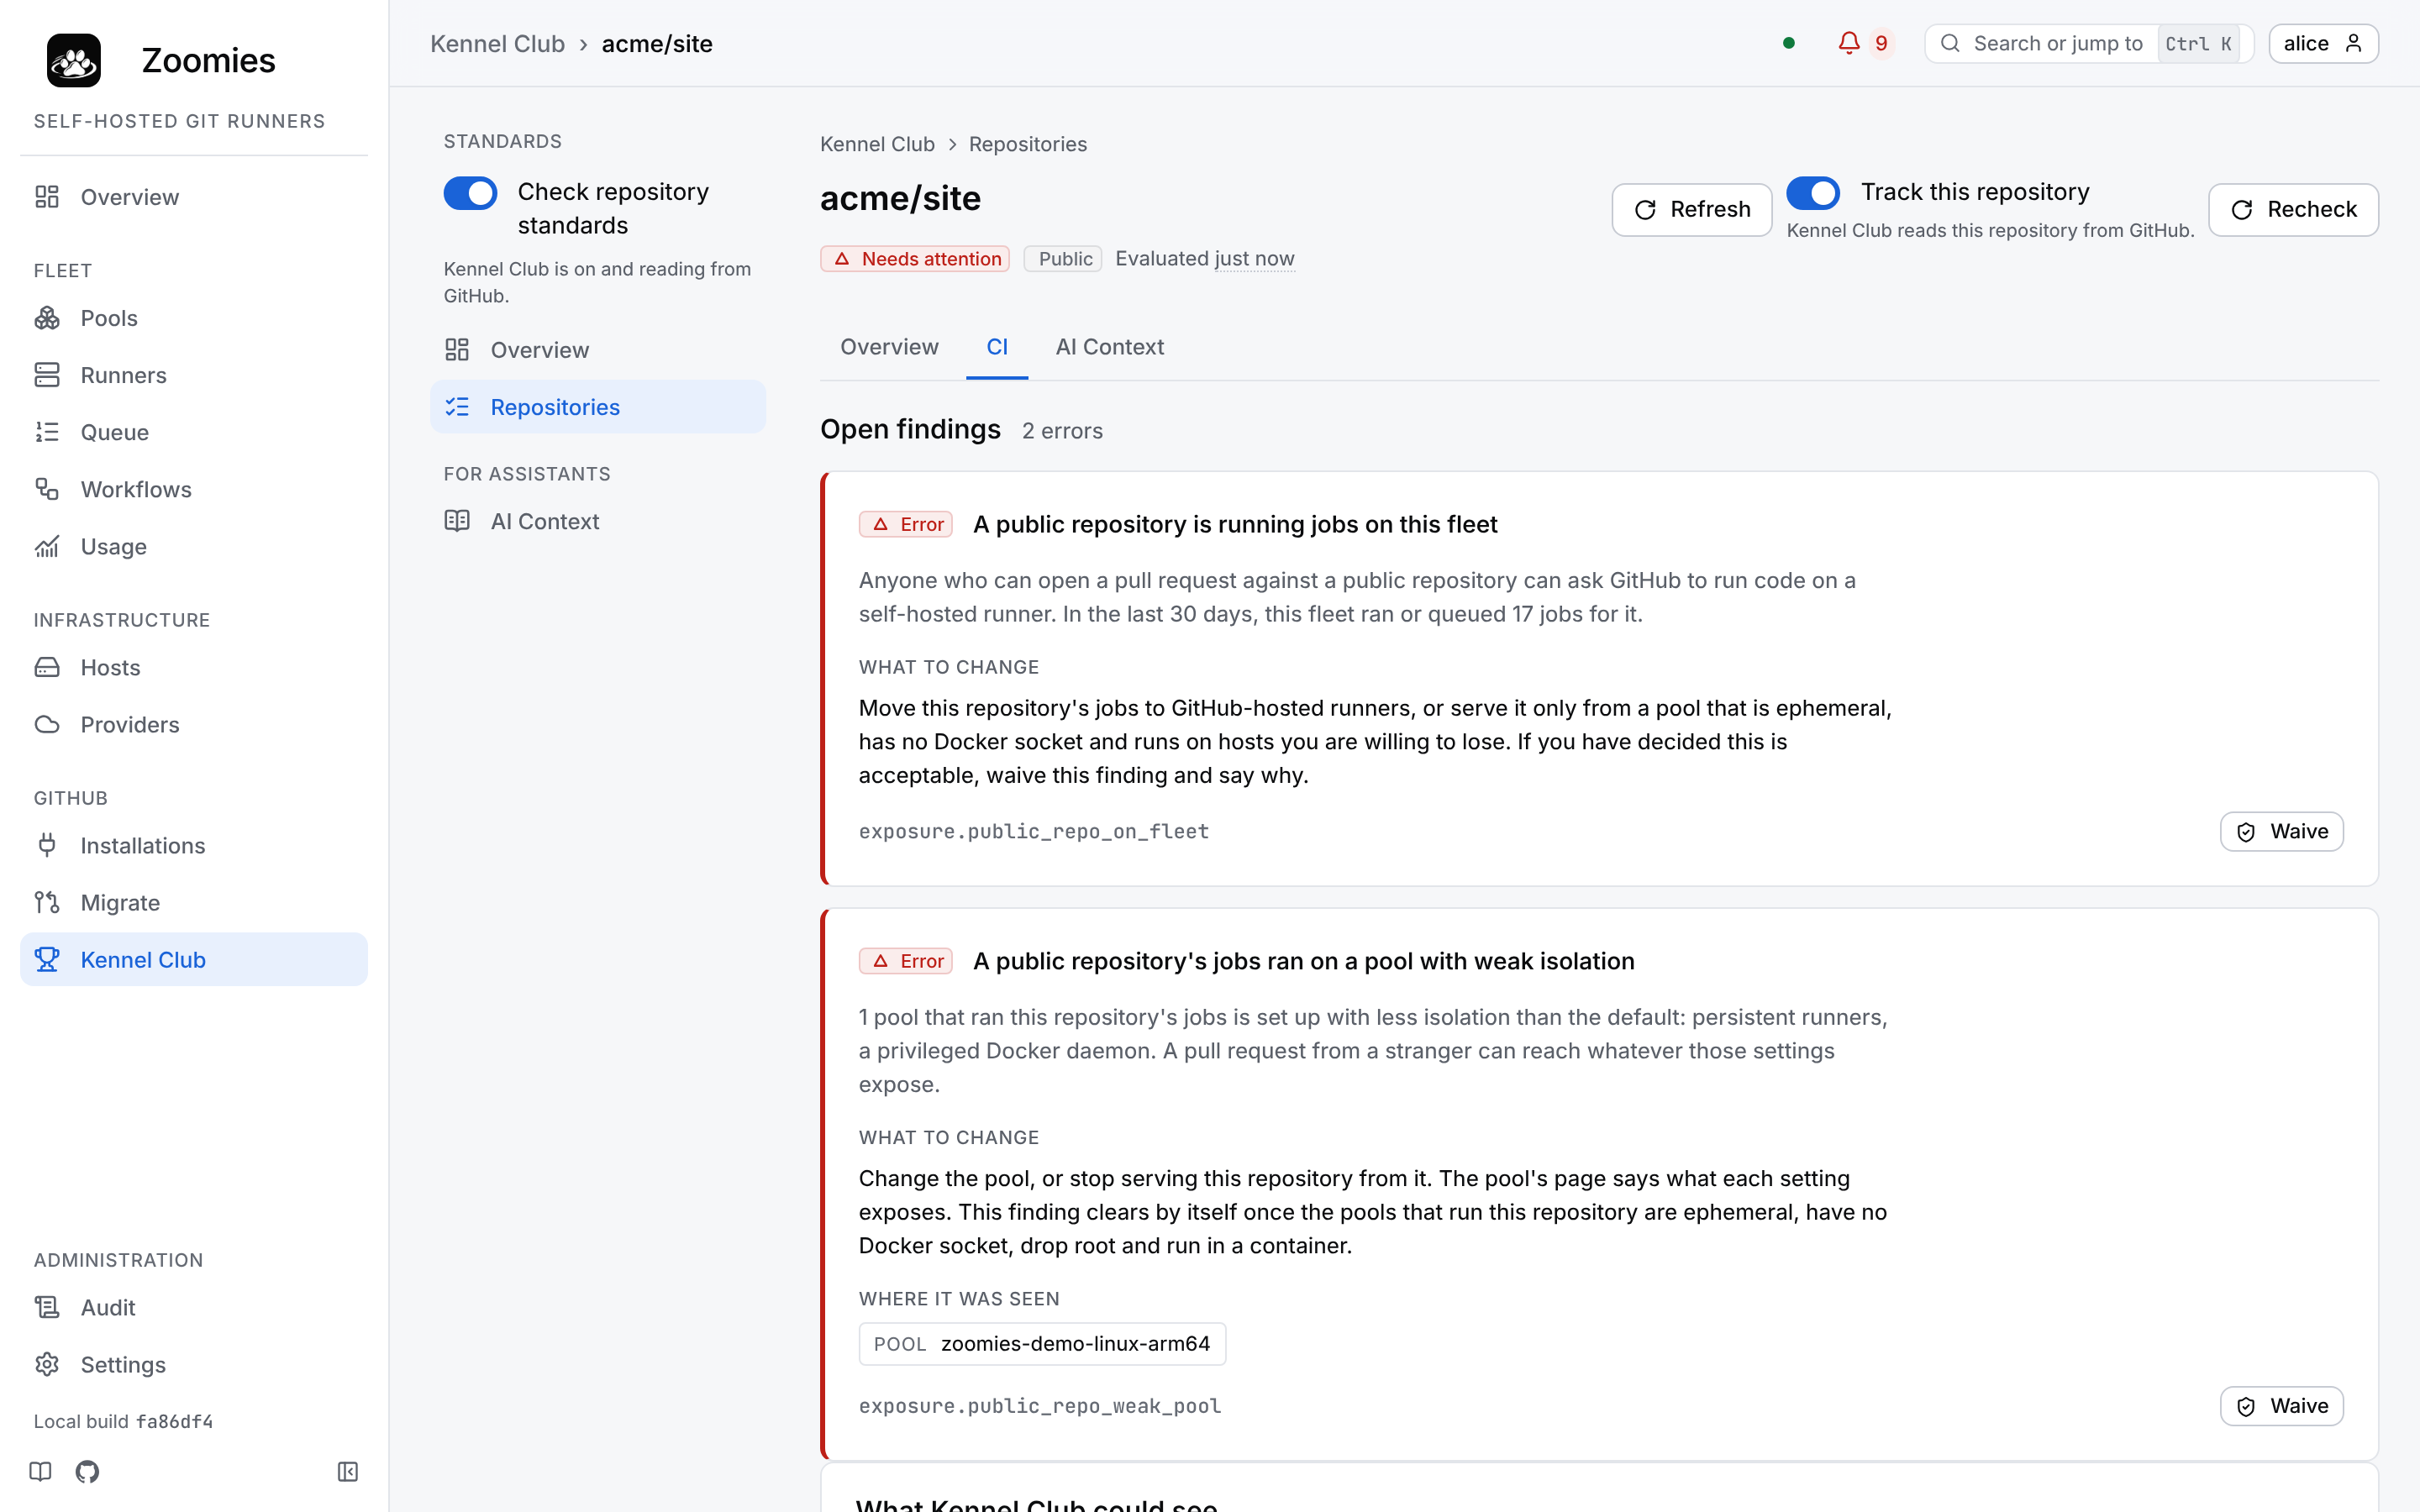2420x1512 pixels.
Task: Open the GitHub icon in sidebar footer
Action: pos(87,1471)
